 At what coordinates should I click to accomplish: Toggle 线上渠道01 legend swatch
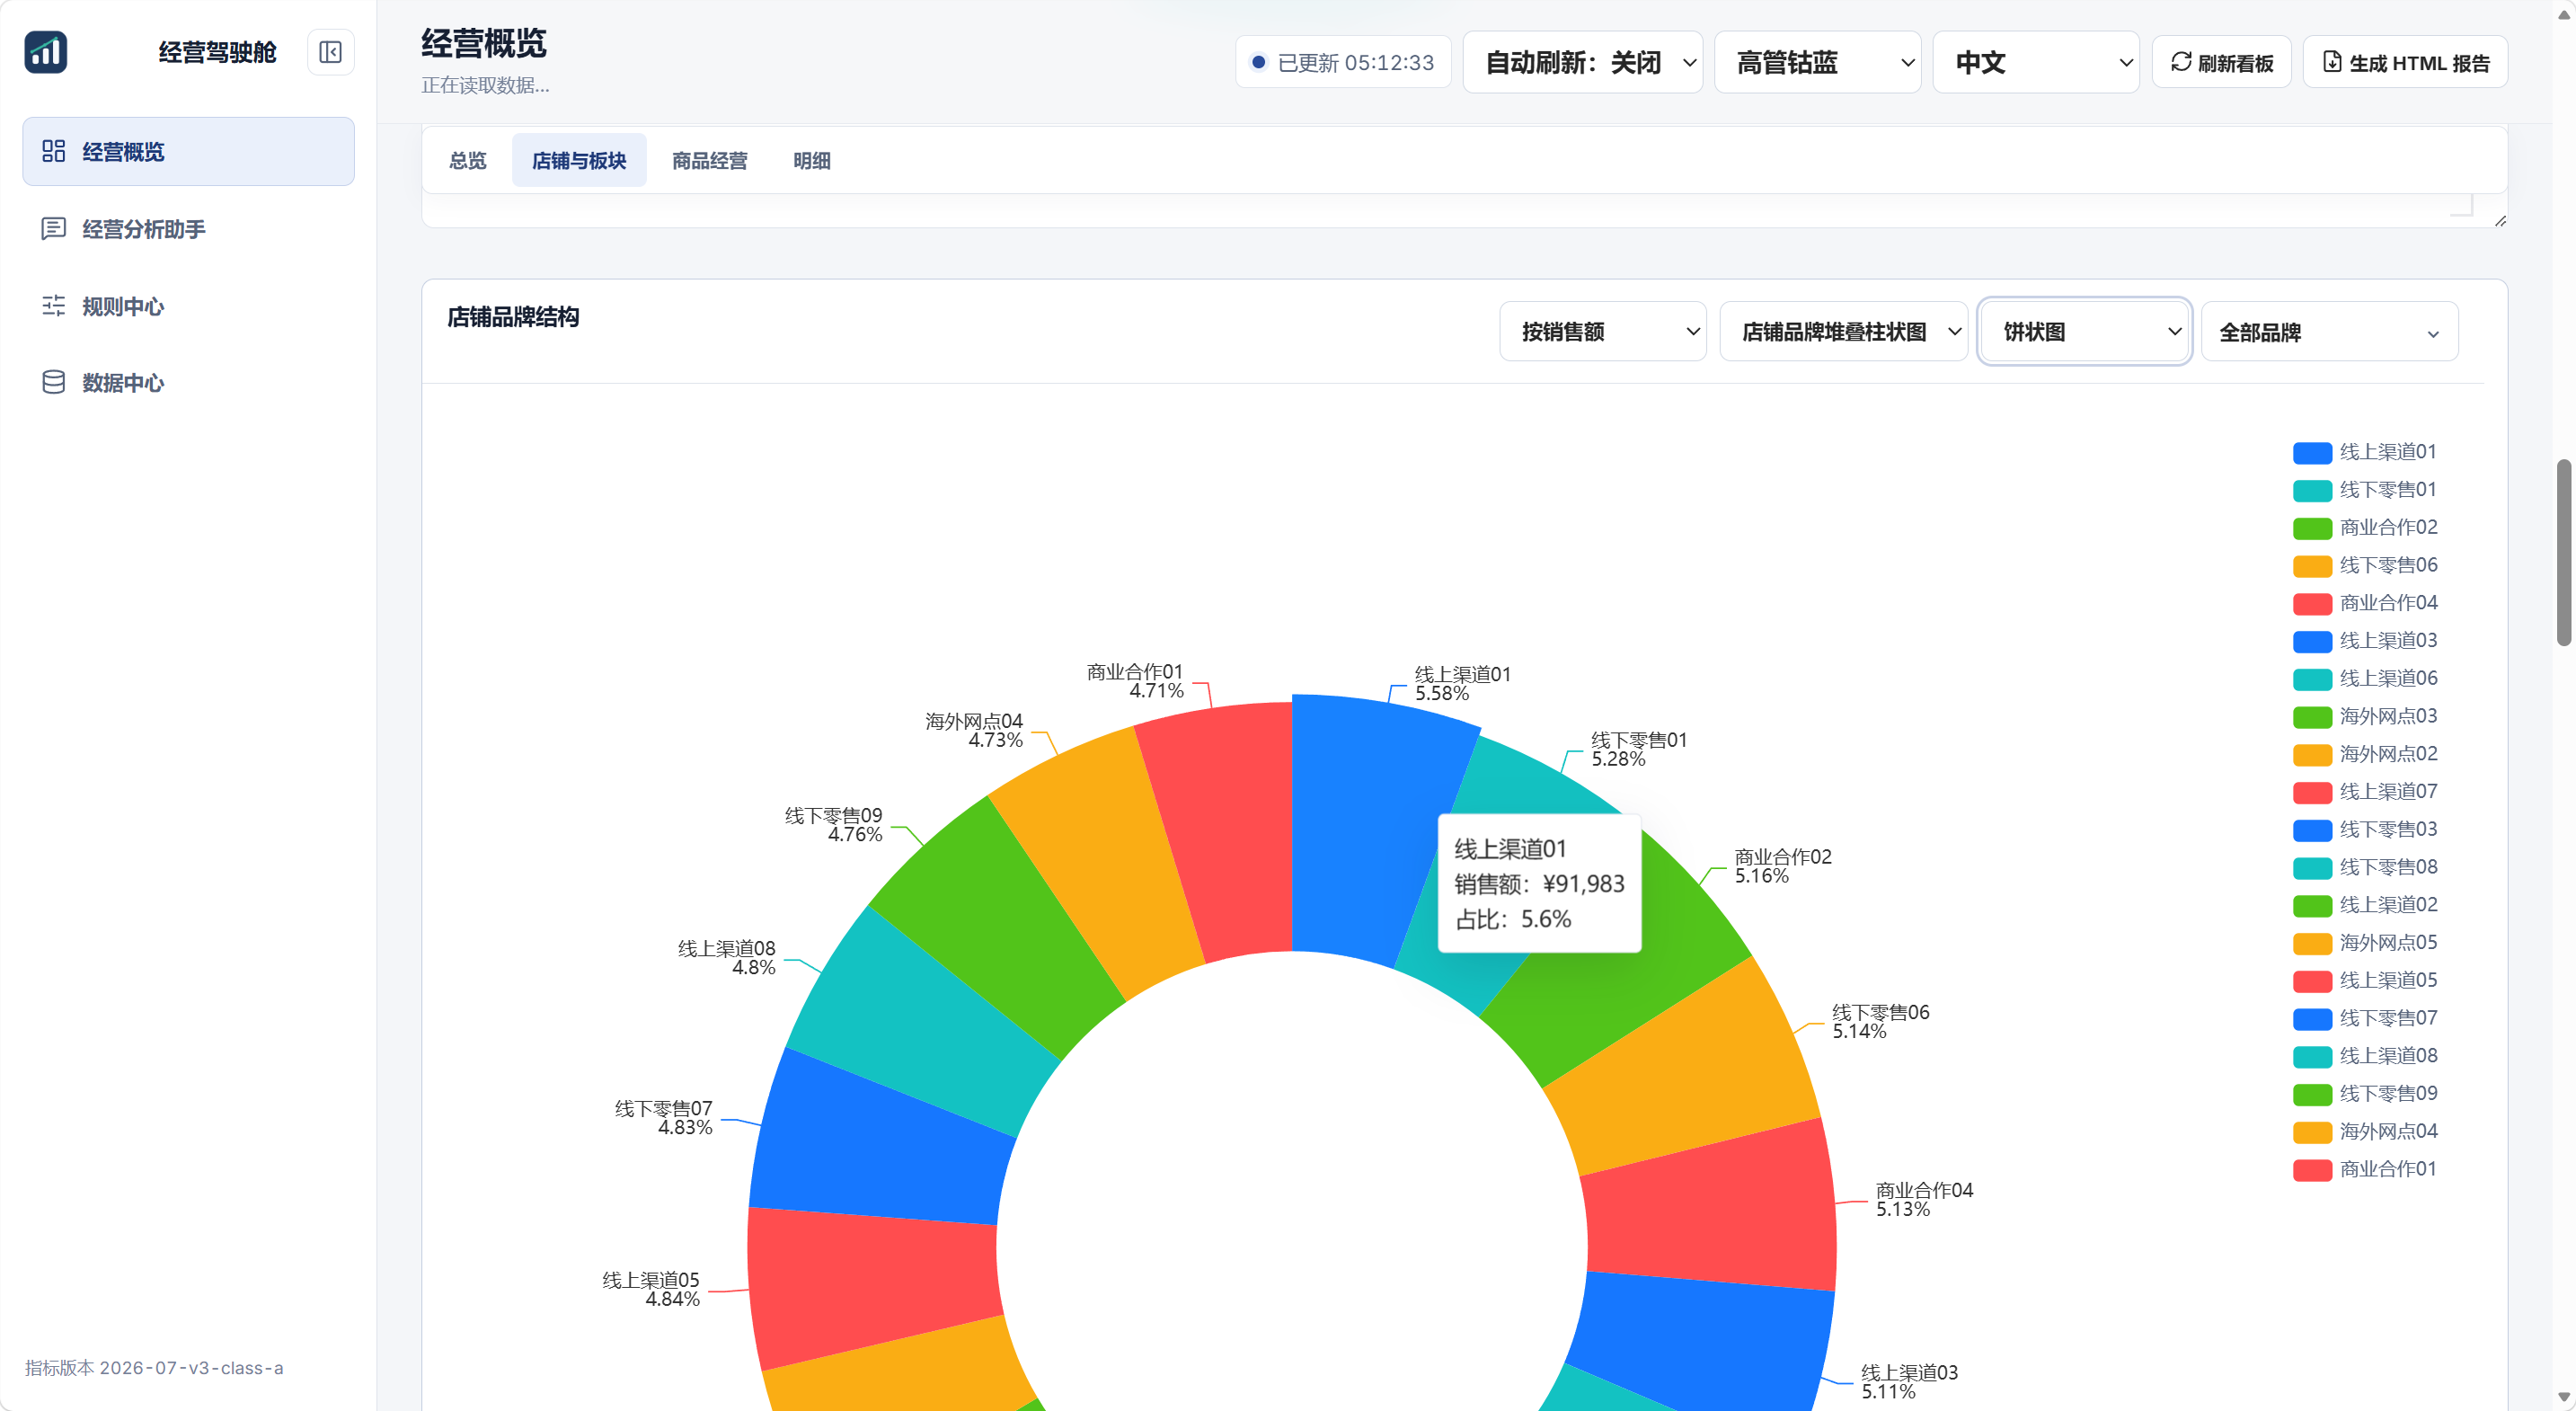[2313, 452]
